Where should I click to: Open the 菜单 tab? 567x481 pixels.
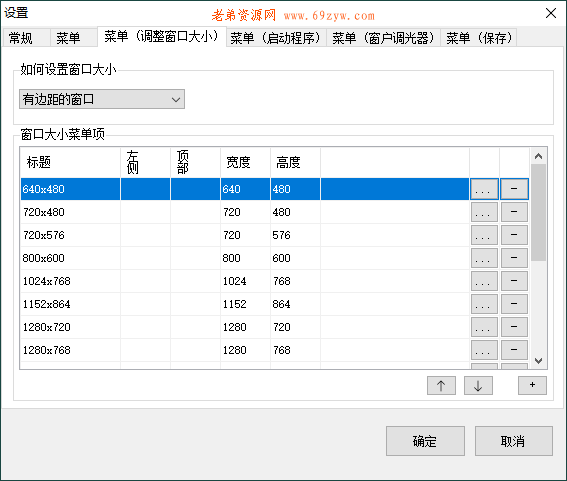point(74,38)
